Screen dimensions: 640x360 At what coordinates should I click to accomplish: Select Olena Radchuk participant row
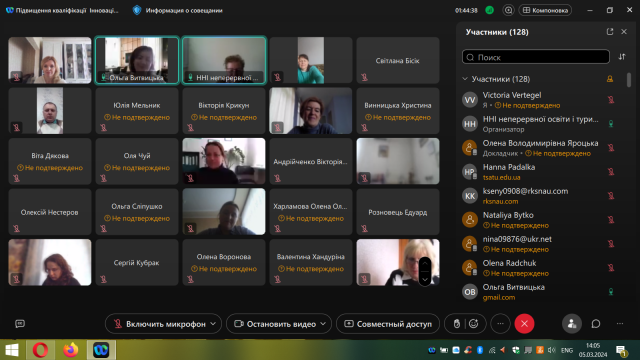(538, 268)
